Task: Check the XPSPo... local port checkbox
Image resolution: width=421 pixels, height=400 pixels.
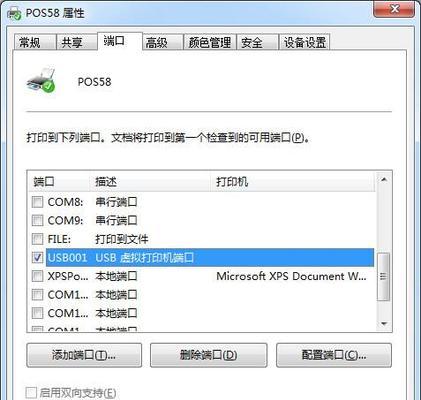Action: click(37, 276)
